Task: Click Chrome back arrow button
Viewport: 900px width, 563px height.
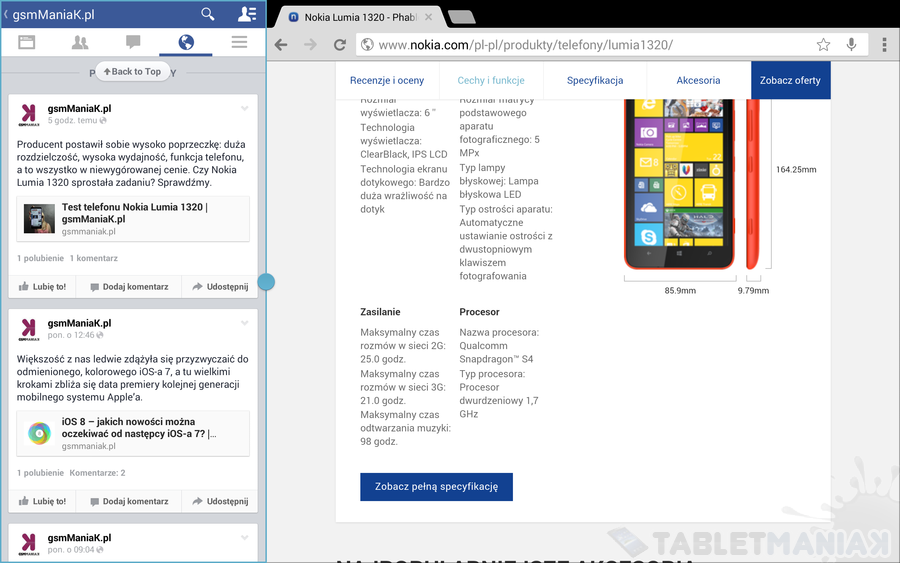Action: [281, 45]
